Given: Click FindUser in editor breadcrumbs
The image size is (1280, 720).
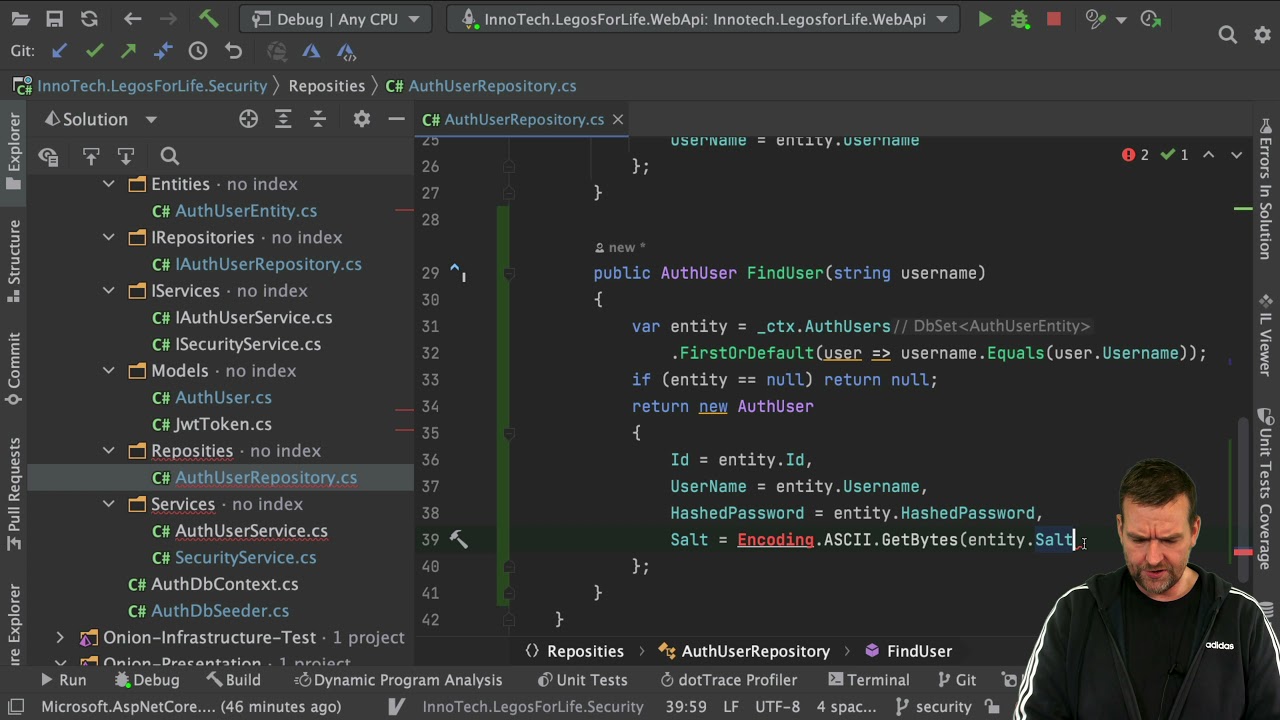Looking at the screenshot, I should (x=908, y=651).
